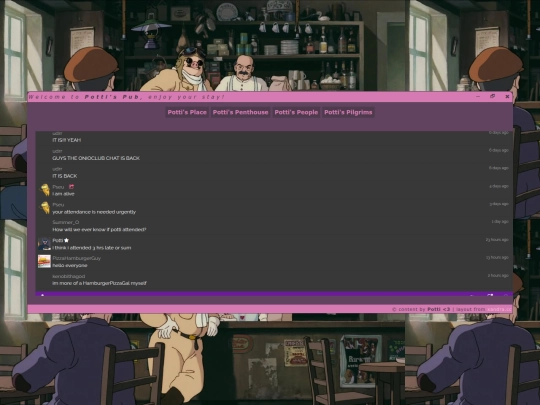Minimize the Potti's Pub window
The image size is (540, 405).
[478, 96]
